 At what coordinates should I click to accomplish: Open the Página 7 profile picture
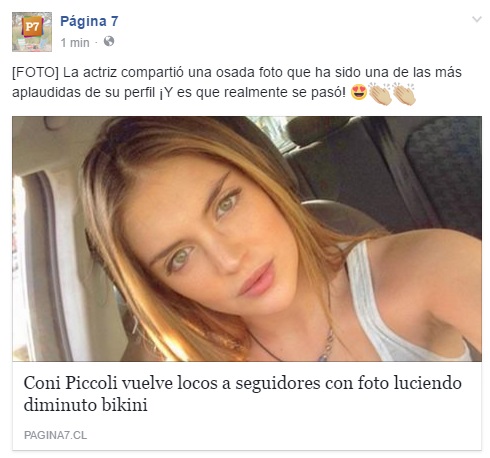(32, 32)
